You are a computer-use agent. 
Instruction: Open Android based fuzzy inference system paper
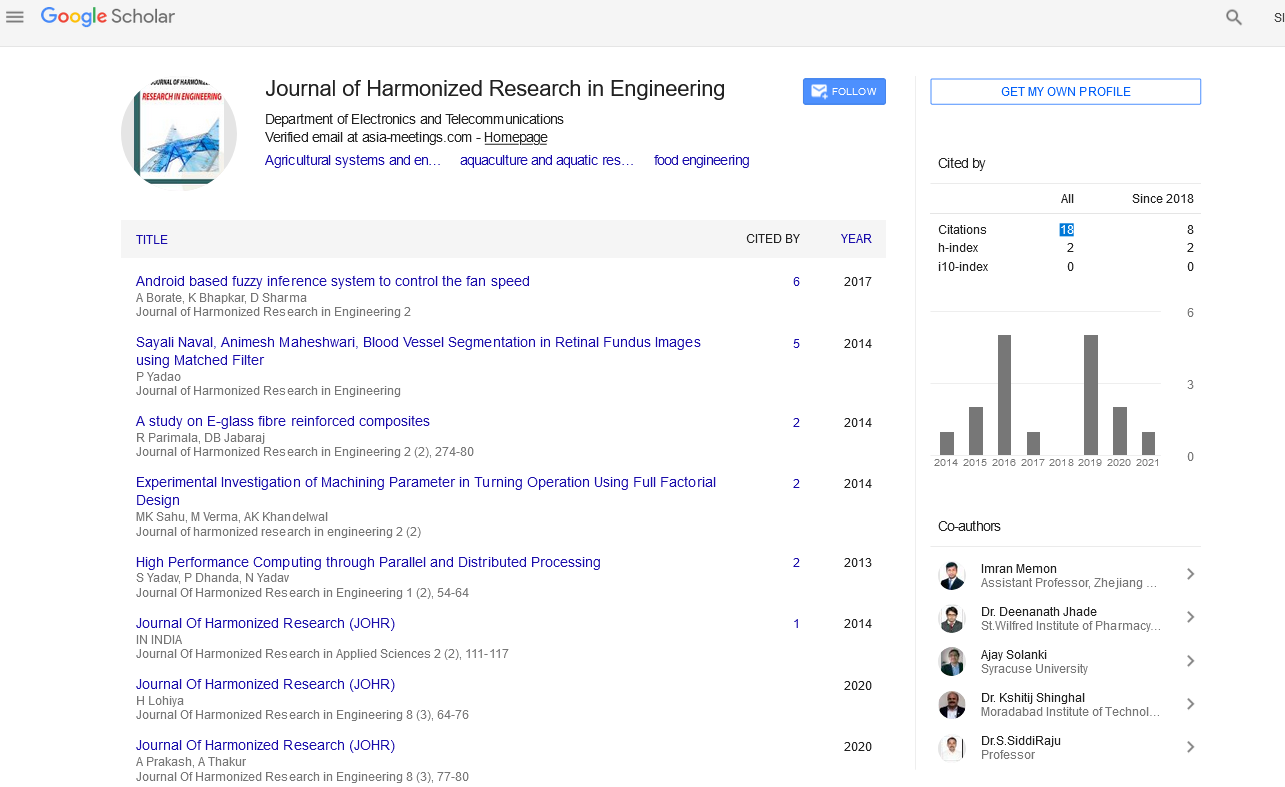[333, 281]
